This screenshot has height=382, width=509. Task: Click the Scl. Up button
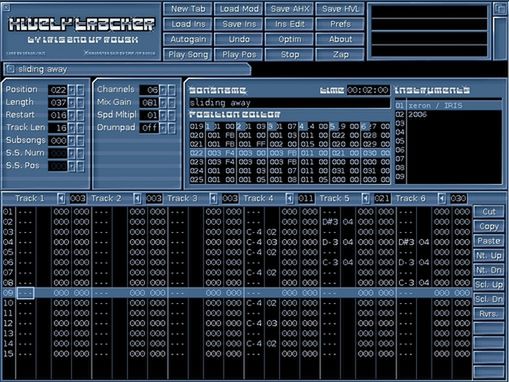click(489, 285)
